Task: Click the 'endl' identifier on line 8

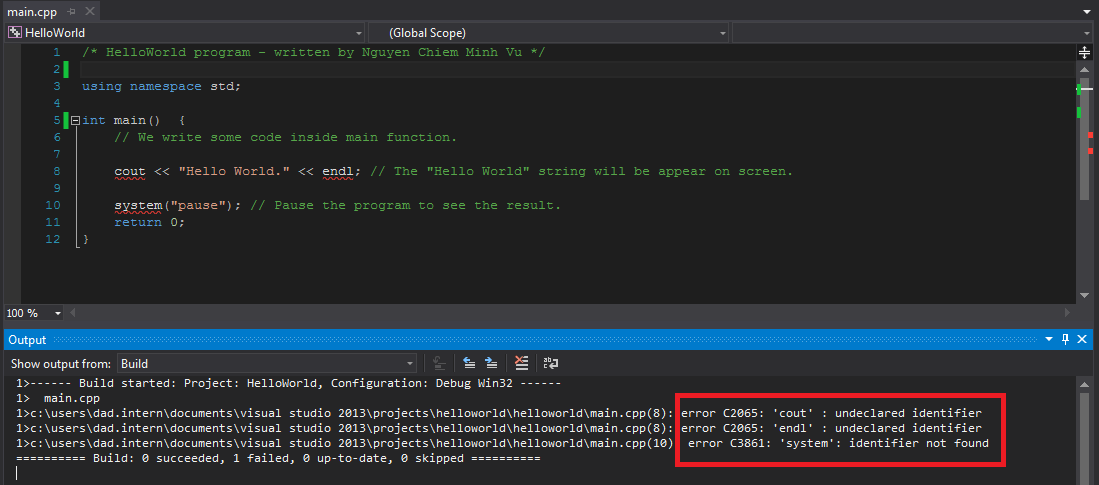Action: pyautogui.click(x=338, y=172)
